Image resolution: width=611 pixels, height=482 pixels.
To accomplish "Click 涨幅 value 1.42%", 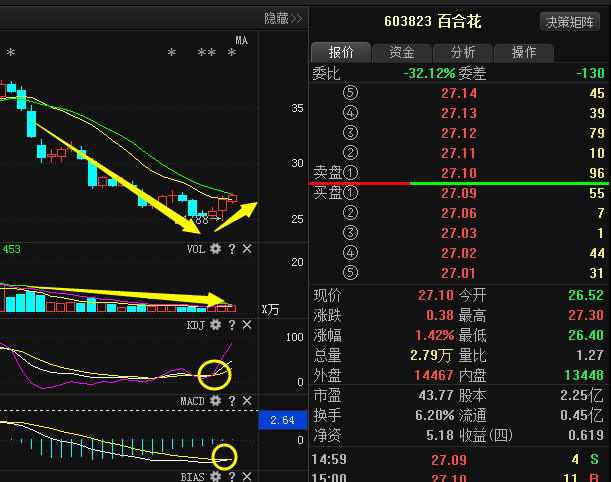I will coord(434,335).
